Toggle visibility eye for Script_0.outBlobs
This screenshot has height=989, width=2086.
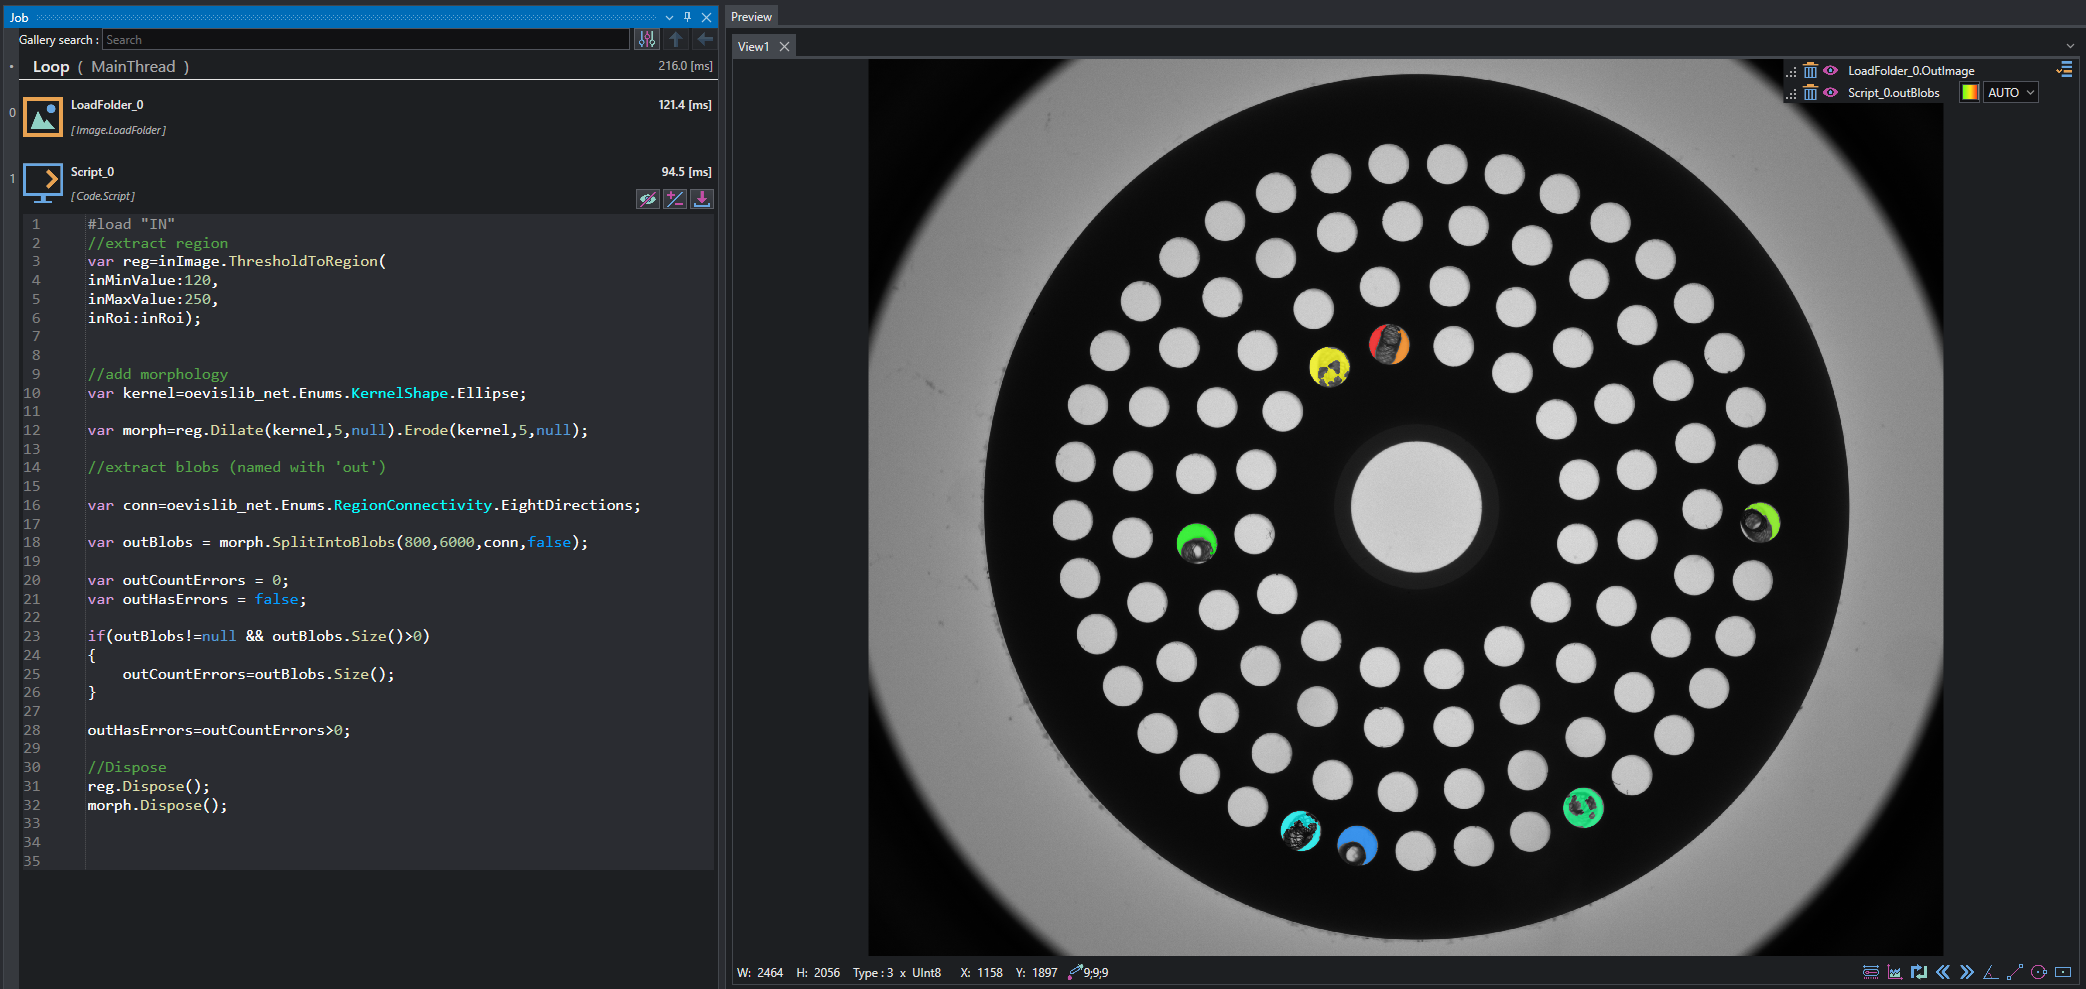click(1830, 93)
